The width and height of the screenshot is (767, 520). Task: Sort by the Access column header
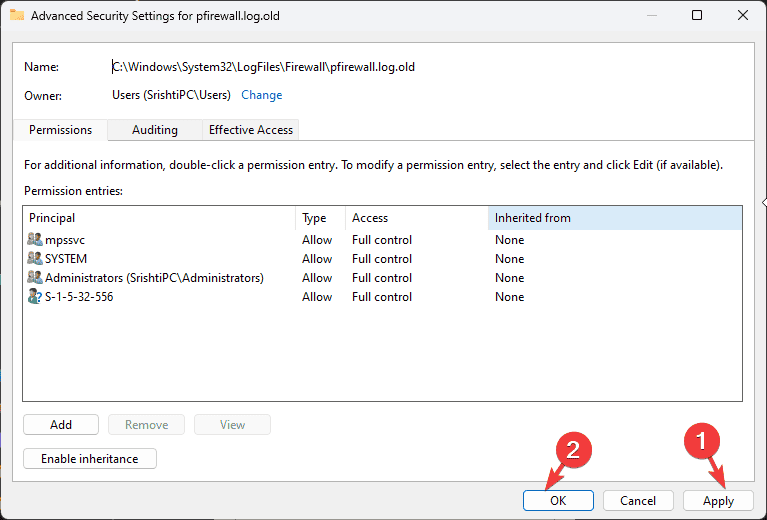417,218
